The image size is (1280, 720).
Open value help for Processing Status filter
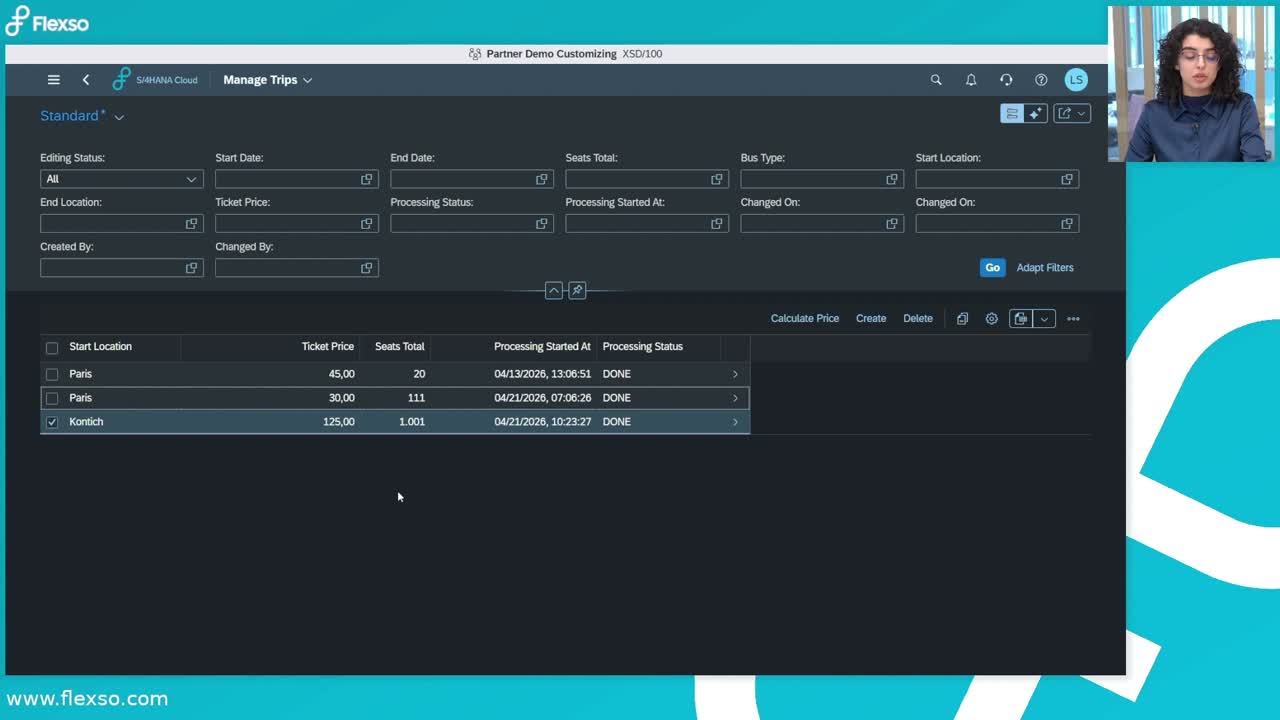coord(542,224)
